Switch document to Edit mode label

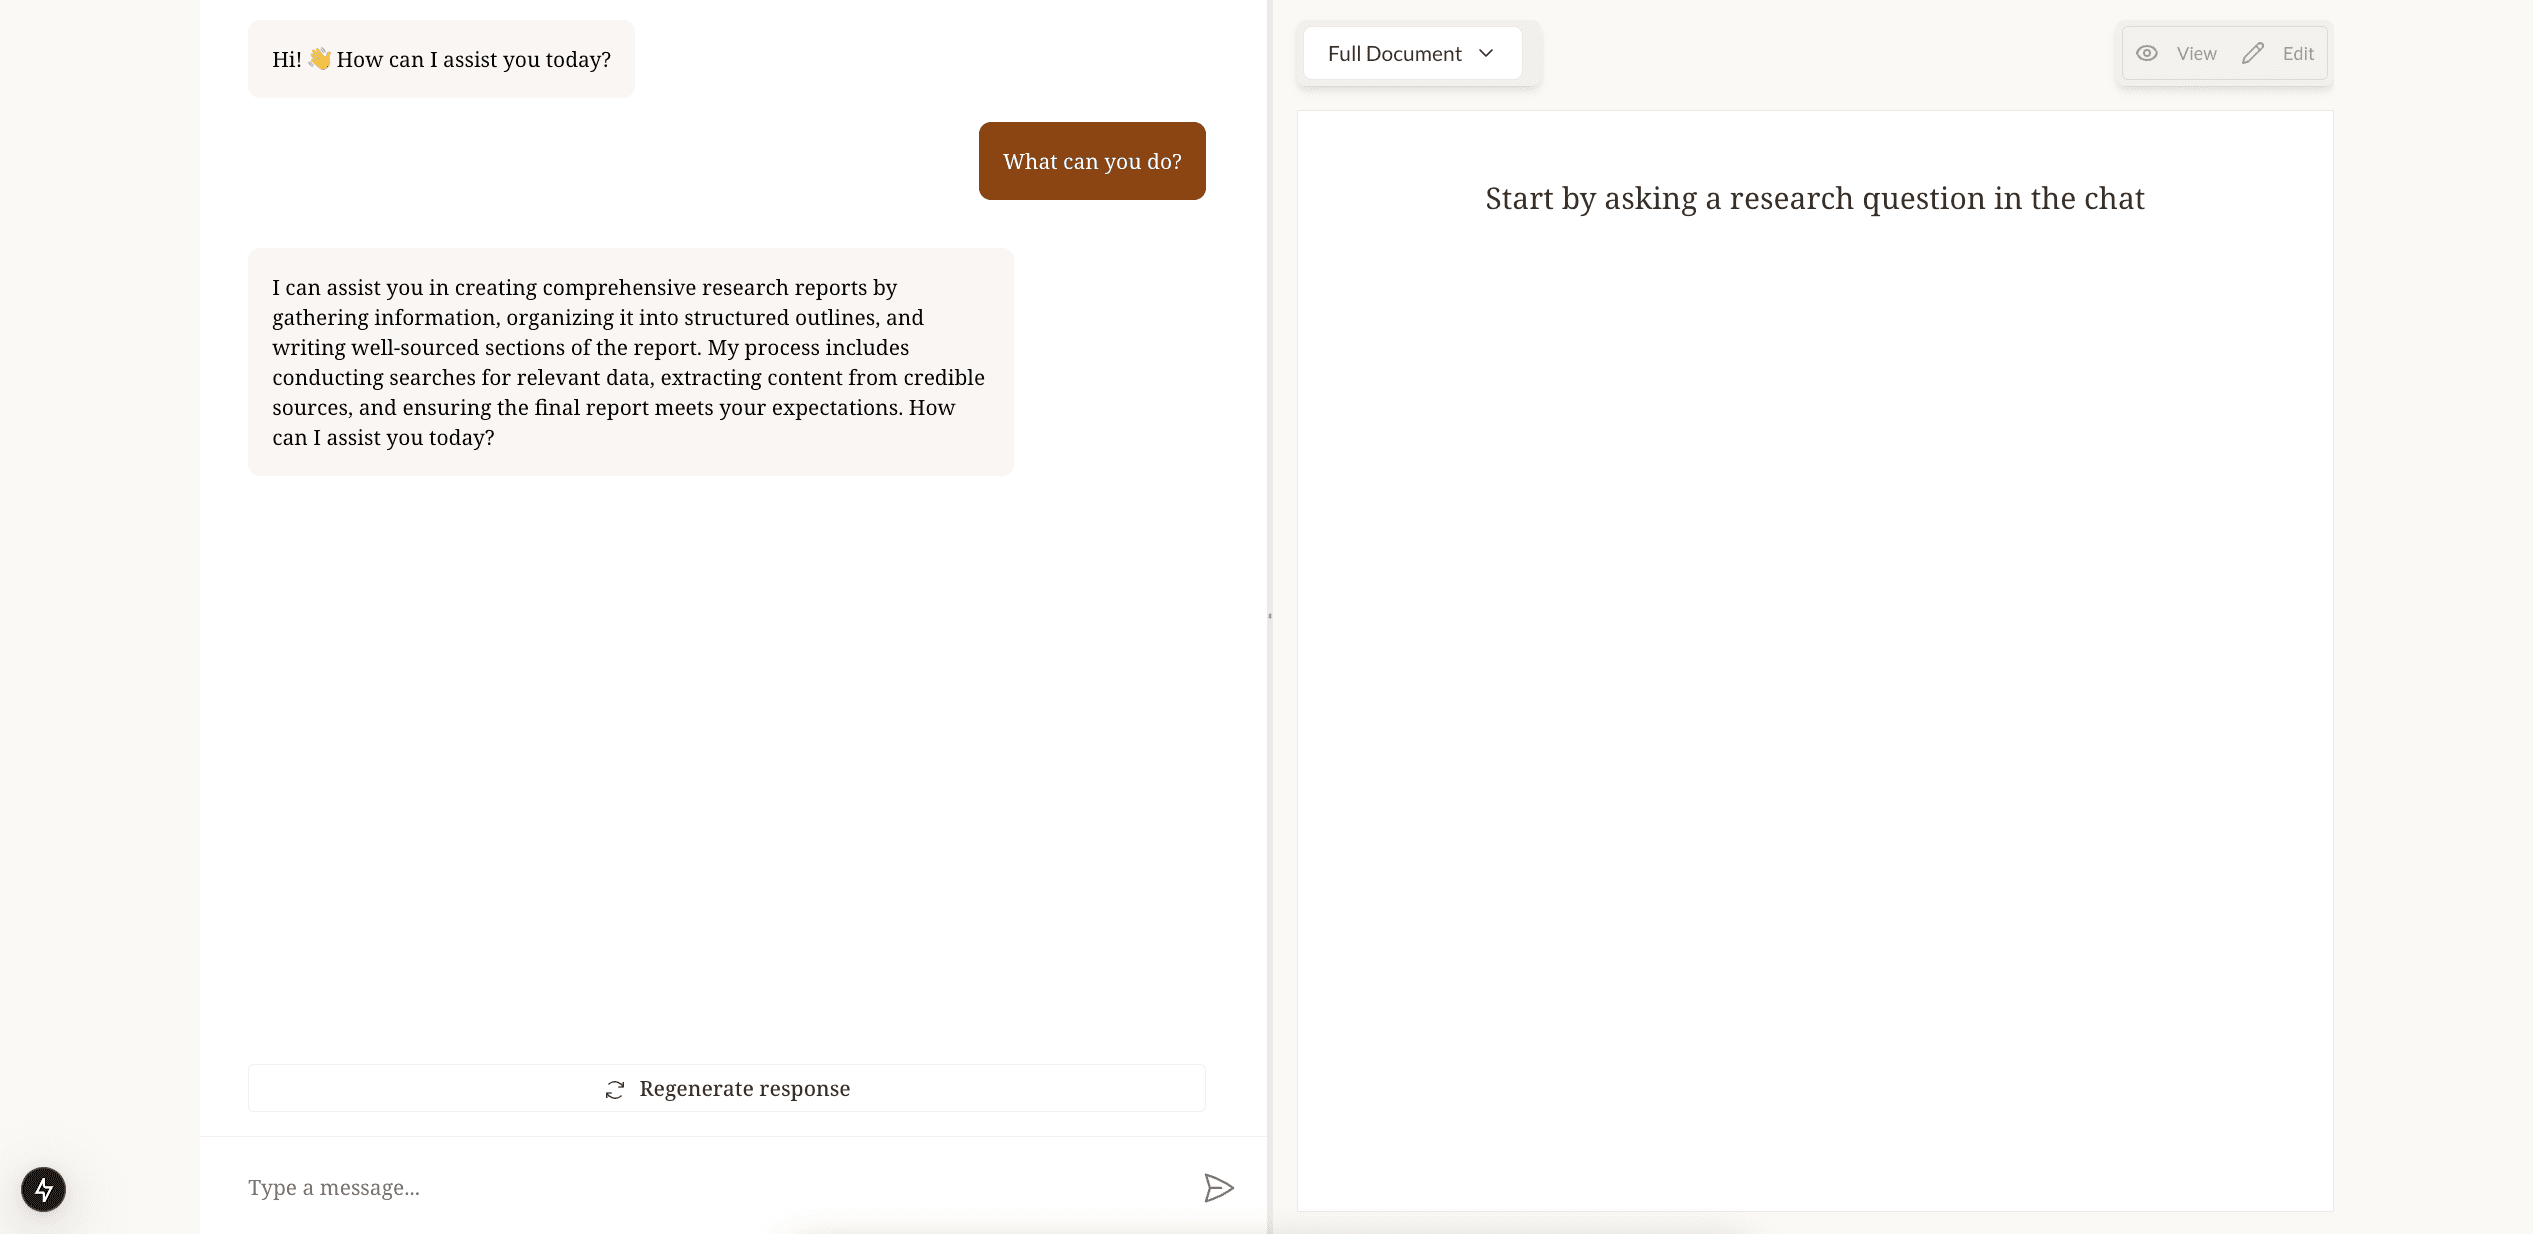(x=2298, y=54)
